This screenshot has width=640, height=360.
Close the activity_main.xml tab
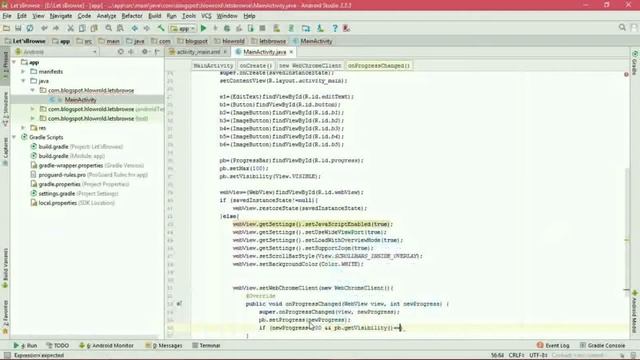[225, 52]
